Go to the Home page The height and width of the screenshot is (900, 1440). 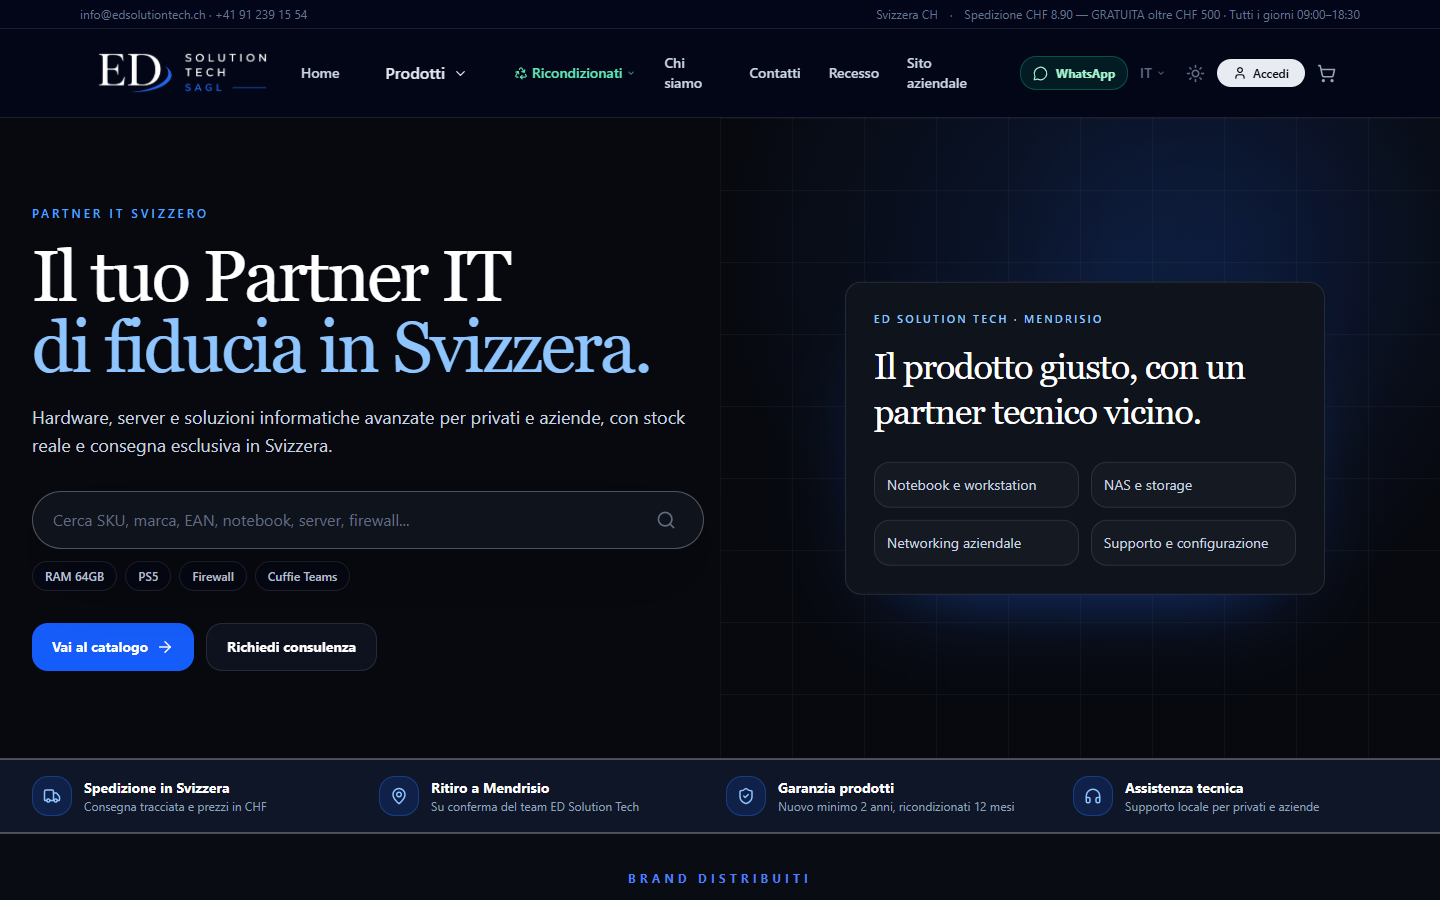(320, 73)
